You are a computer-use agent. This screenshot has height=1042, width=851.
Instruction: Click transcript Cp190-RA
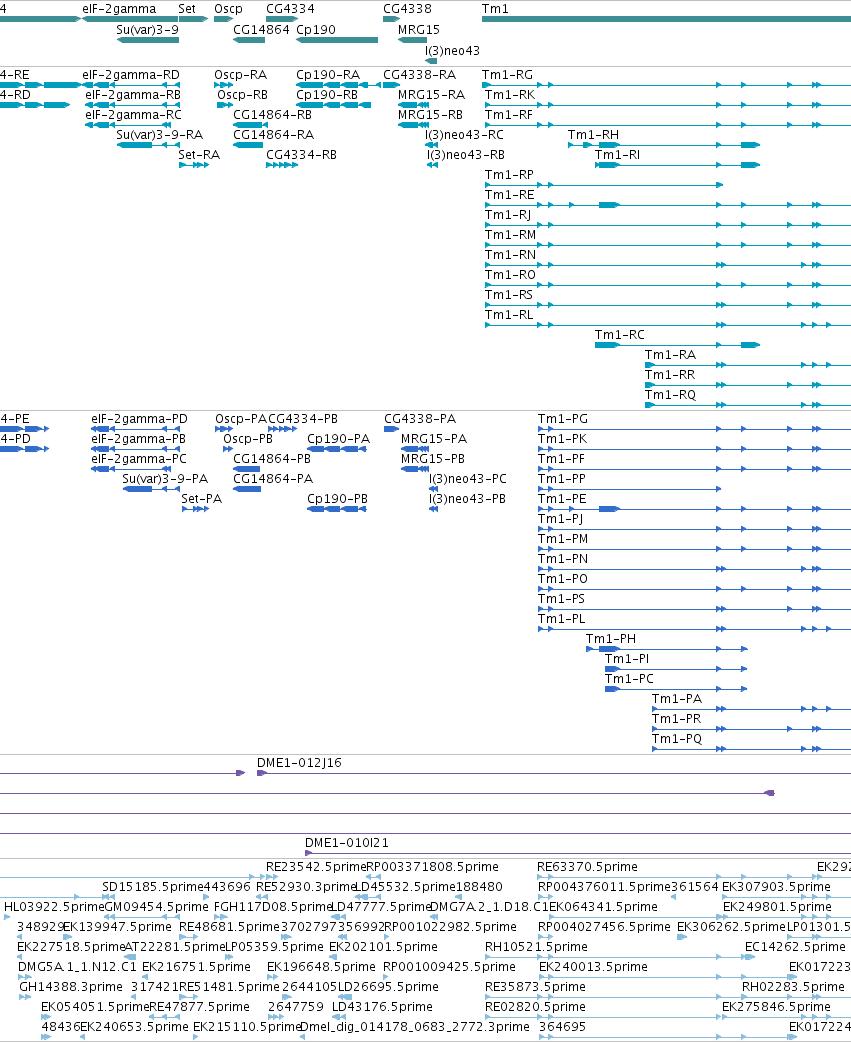(338, 85)
